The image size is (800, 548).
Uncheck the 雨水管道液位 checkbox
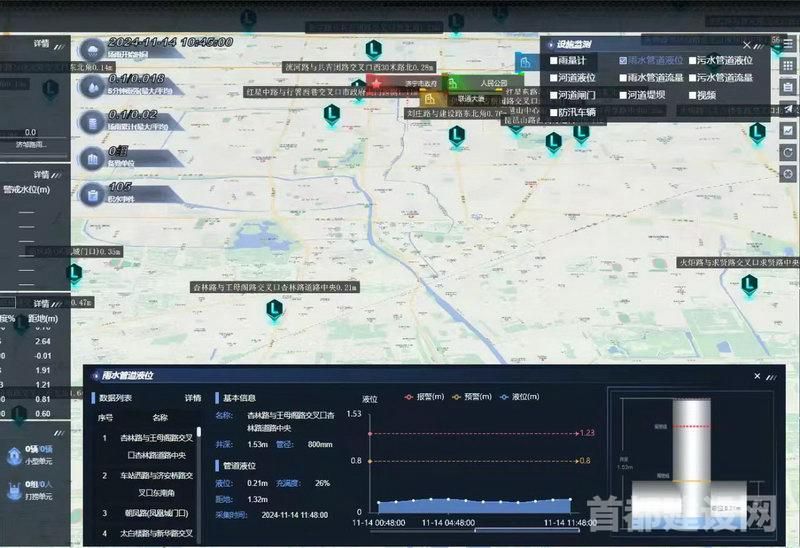click(x=622, y=61)
